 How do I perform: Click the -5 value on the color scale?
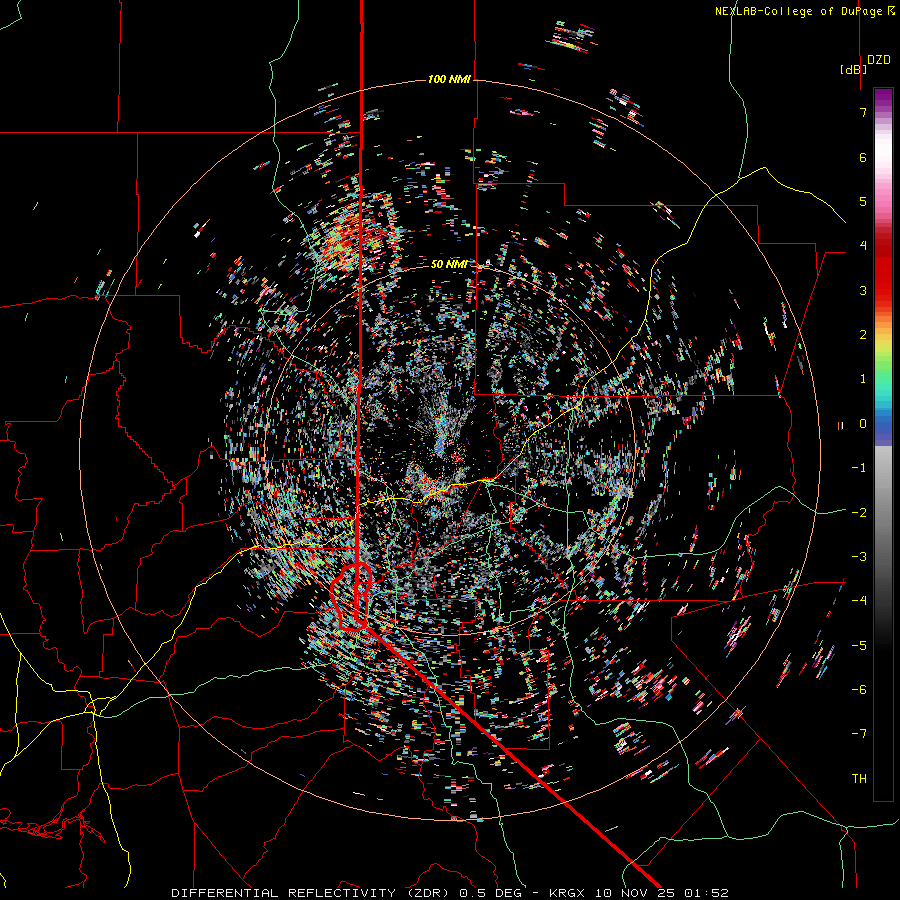pyautogui.click(x=859, y=646)
